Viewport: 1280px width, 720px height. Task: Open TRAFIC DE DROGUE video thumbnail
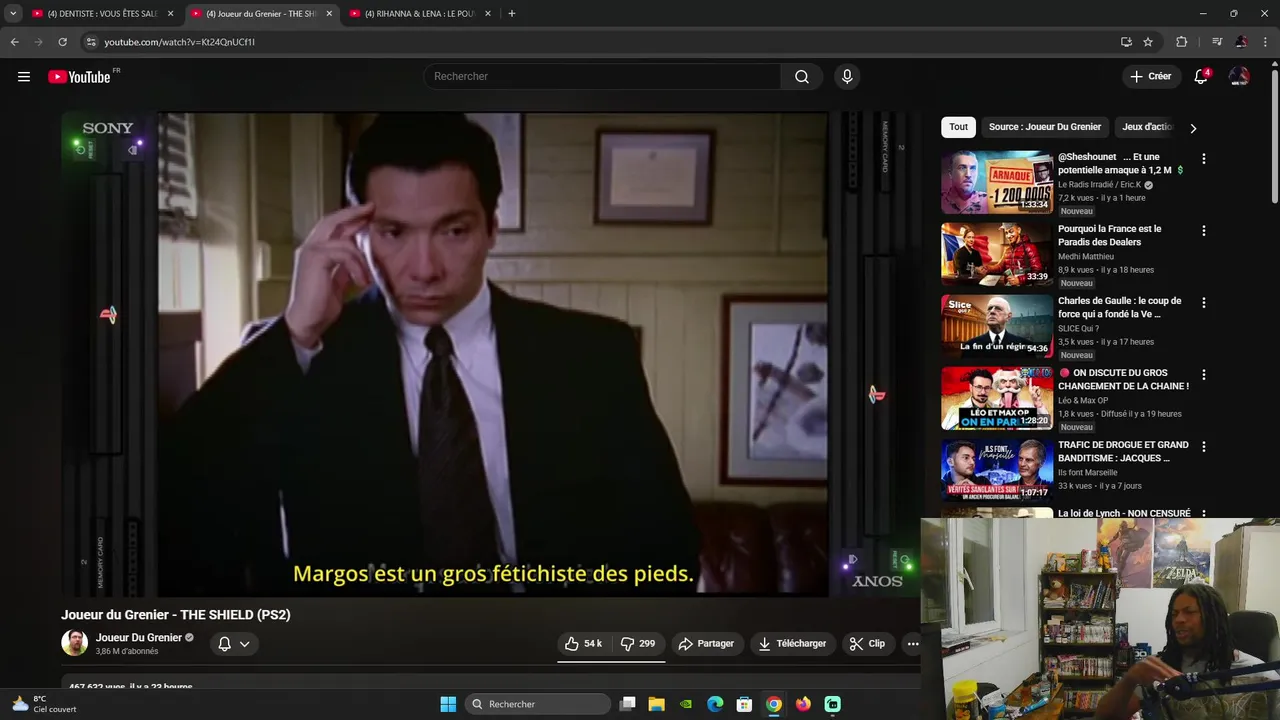click(x=997, y=470)
